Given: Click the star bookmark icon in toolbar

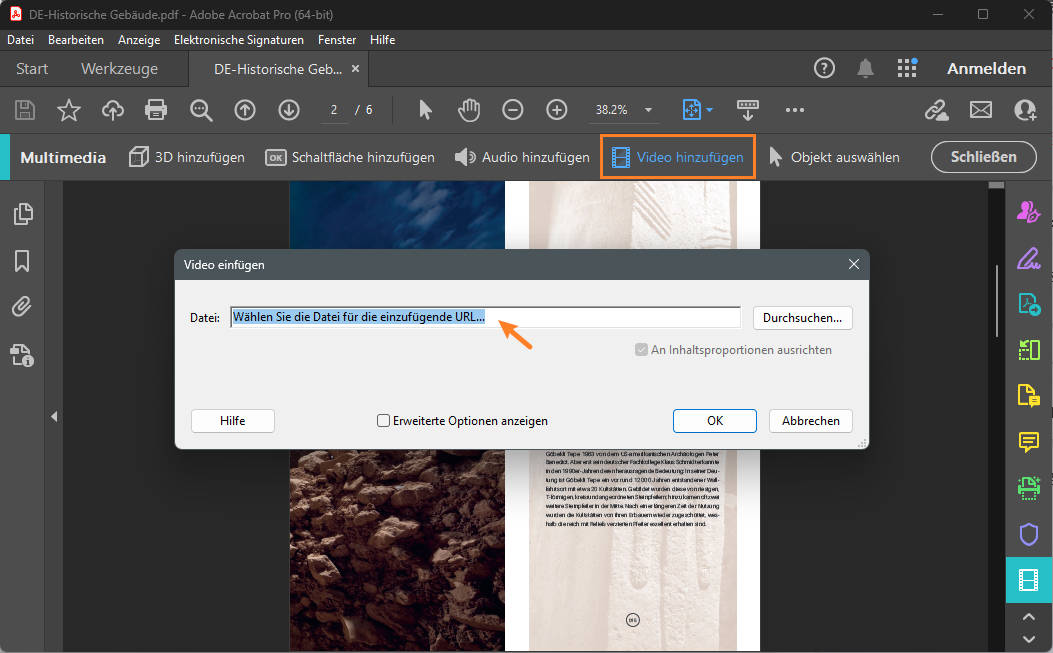Looking at the screenshot, I should (68, 110).
